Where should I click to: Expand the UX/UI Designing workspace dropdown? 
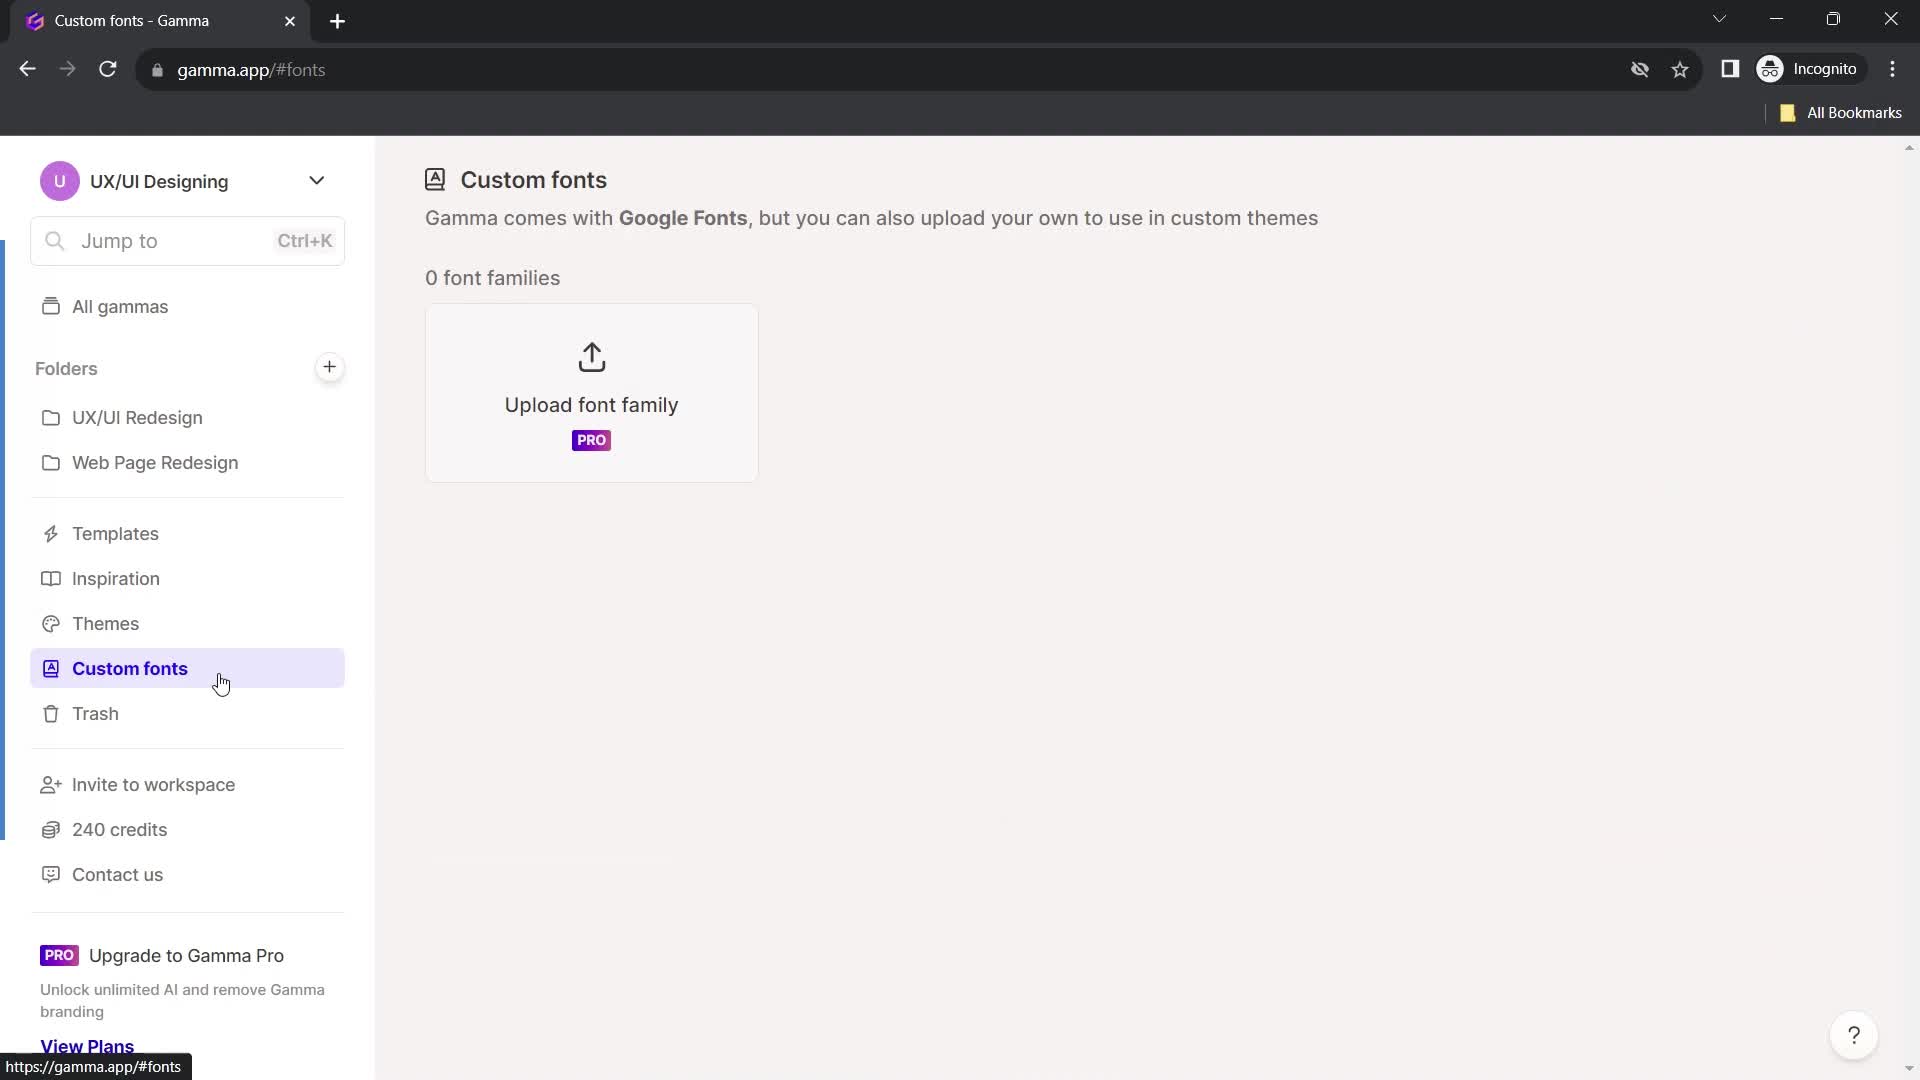316,182
